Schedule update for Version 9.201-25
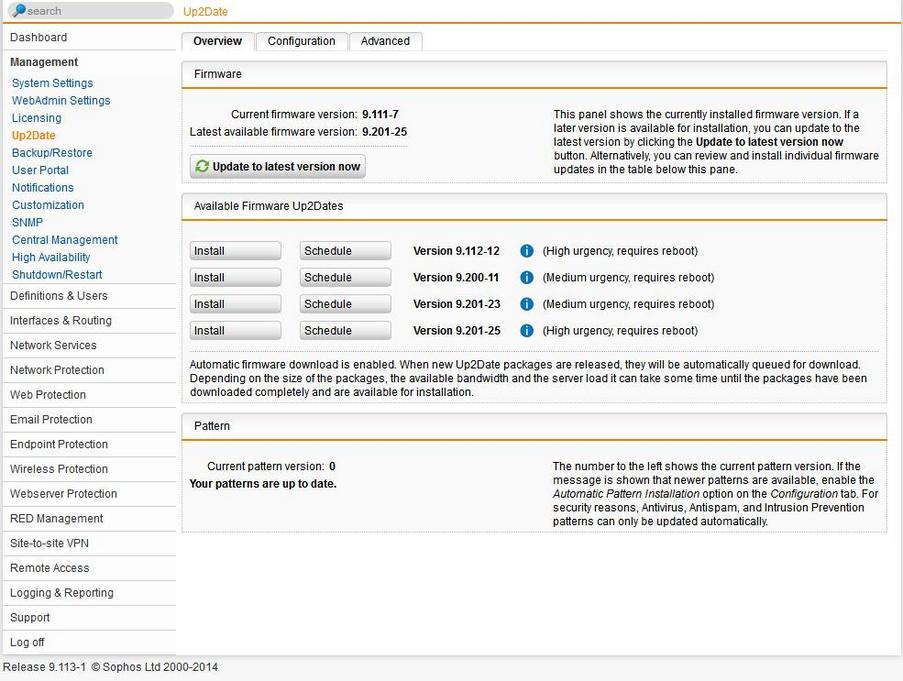Viewport: 903px width, 681px height. click(345, 330)
